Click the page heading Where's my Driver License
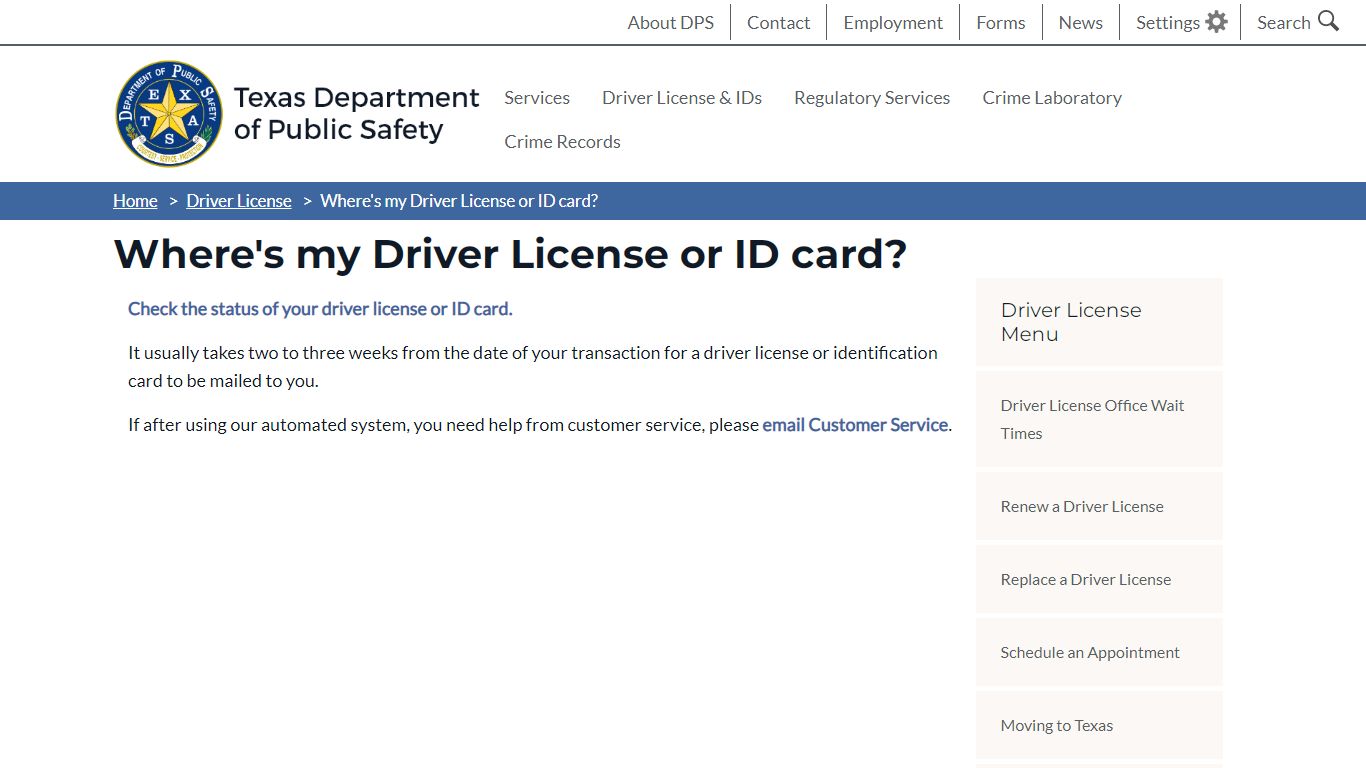 point(510,254)
